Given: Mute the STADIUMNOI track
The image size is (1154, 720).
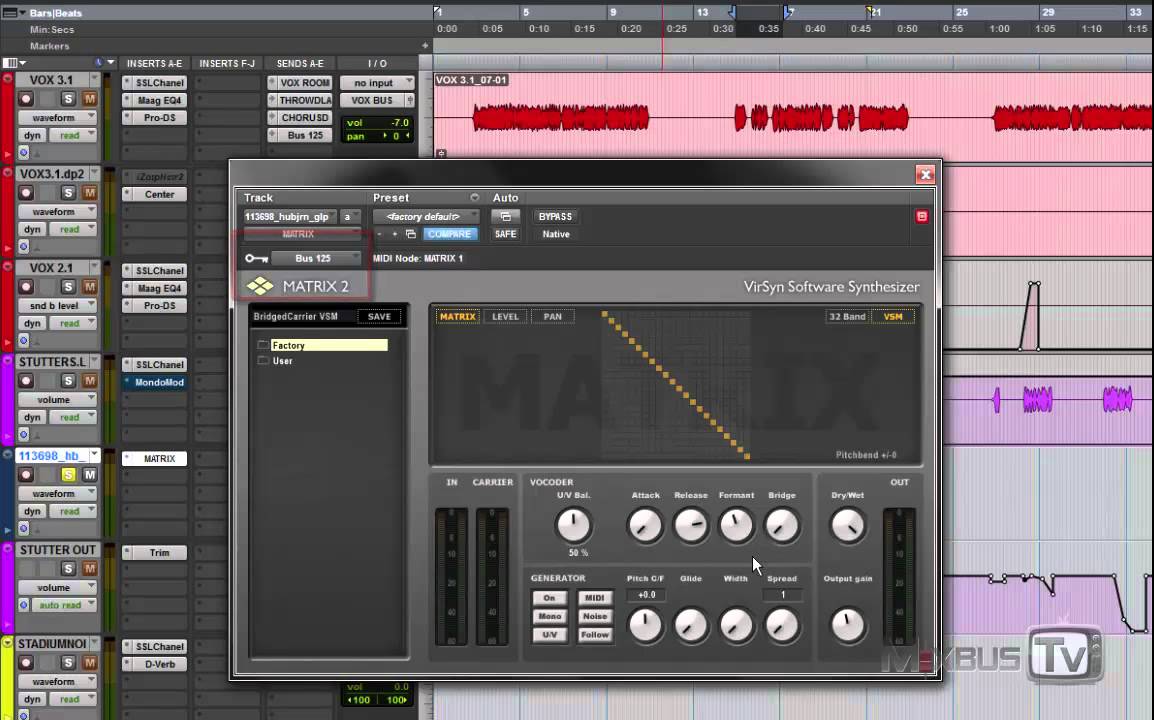Looking at the screenshot, I should click(x=90, y=663).
